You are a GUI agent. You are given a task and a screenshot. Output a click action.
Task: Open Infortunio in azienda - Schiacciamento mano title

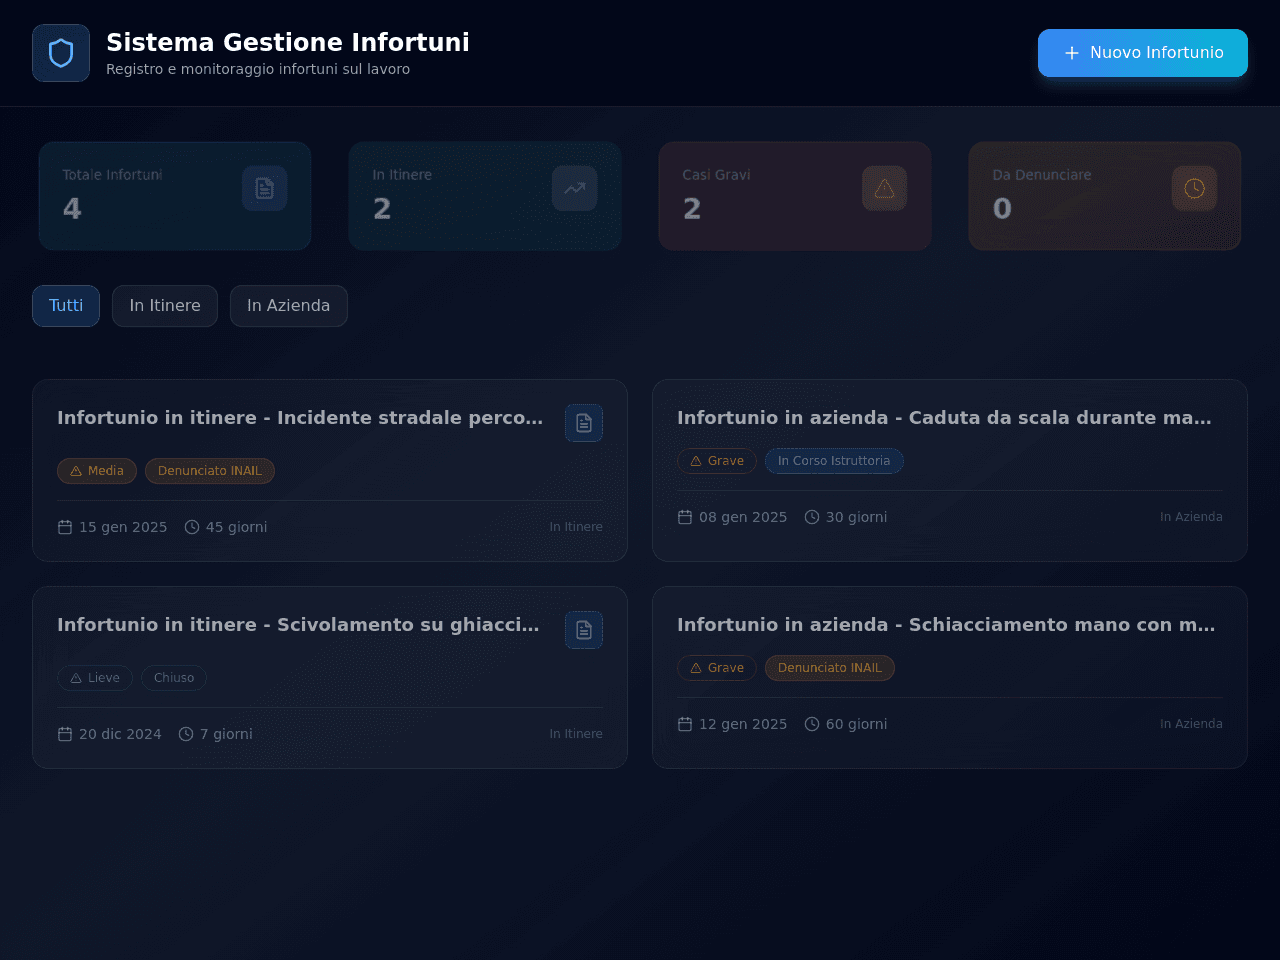[946, 625]
